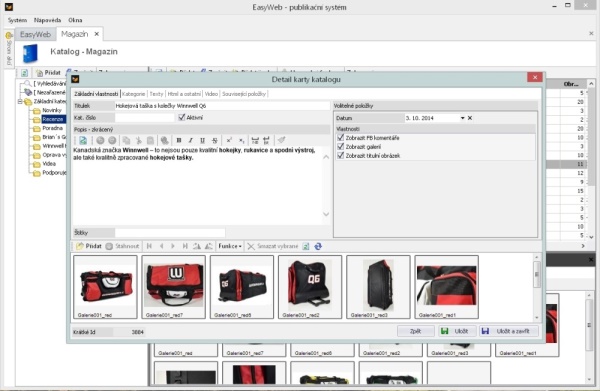Open the Datum date picker dropdown

pos(462,118)
